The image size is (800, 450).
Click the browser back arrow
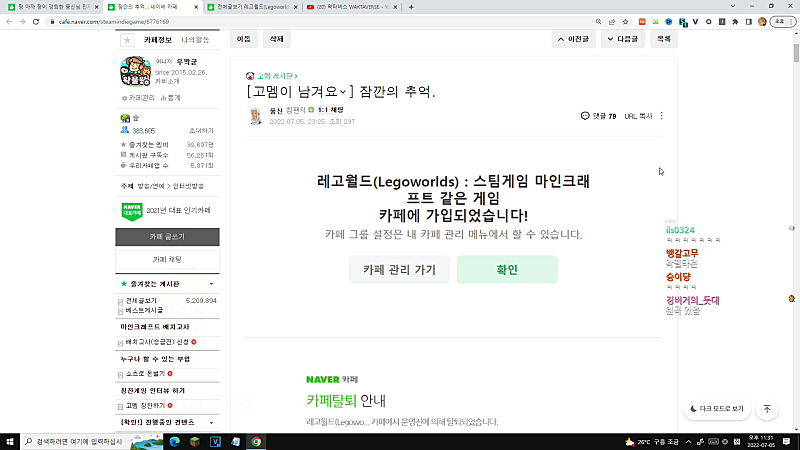pyautogui.click(x=9, y=22)
